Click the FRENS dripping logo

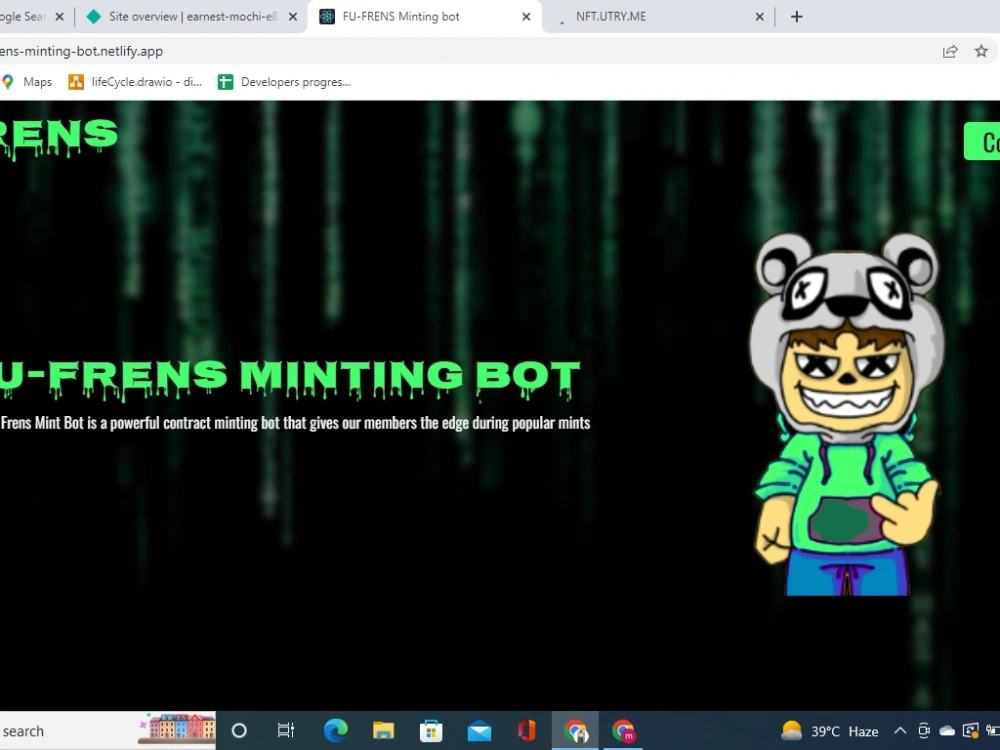tap(59, 138)
